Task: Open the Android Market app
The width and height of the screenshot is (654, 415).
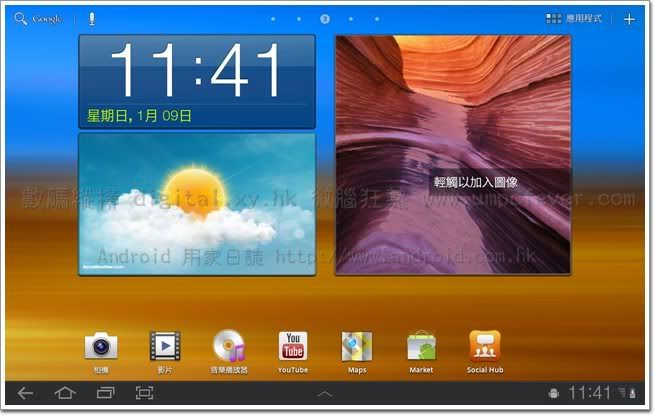Action: coord(421,347)
